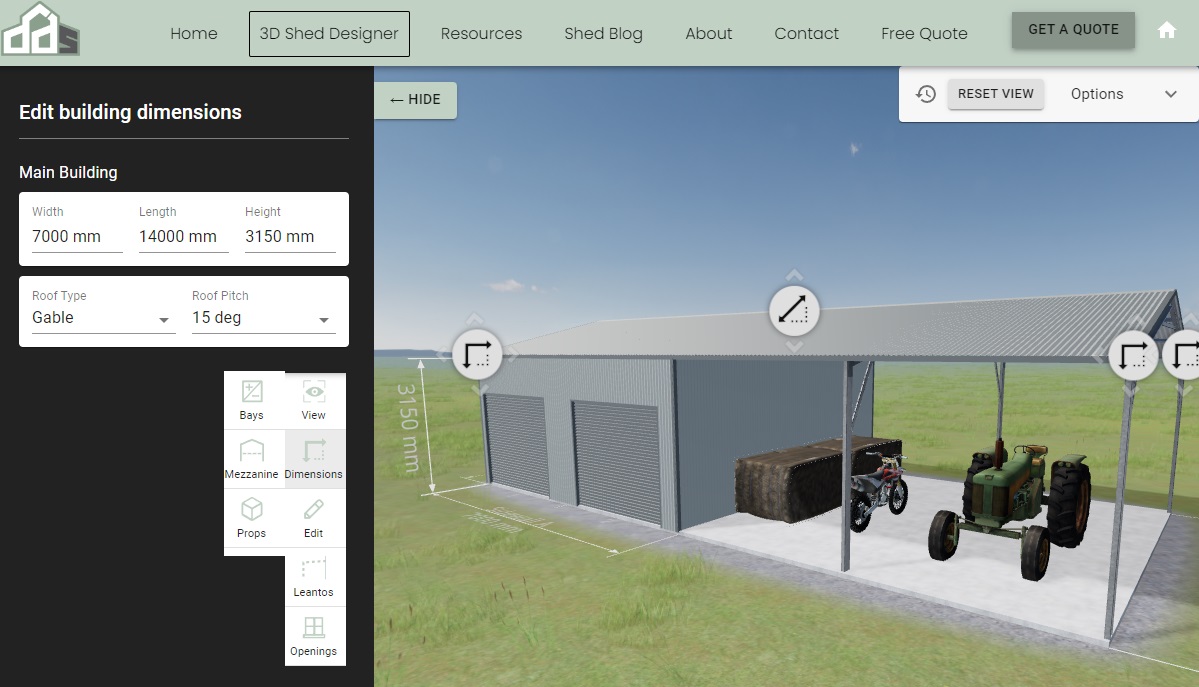
Task: Expand the Options menu chevron
Action: (x=1170, y=94)
